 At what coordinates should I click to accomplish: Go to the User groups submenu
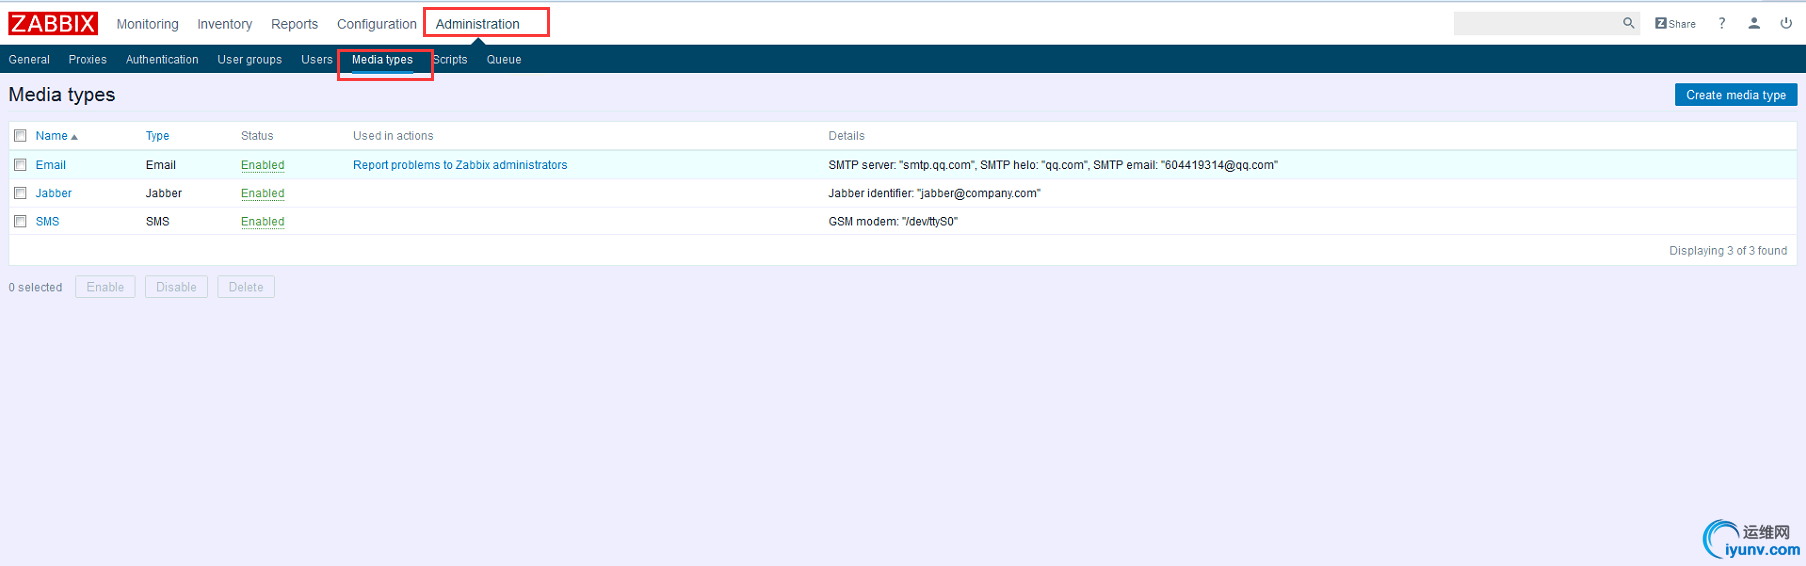tap(249, 60)
